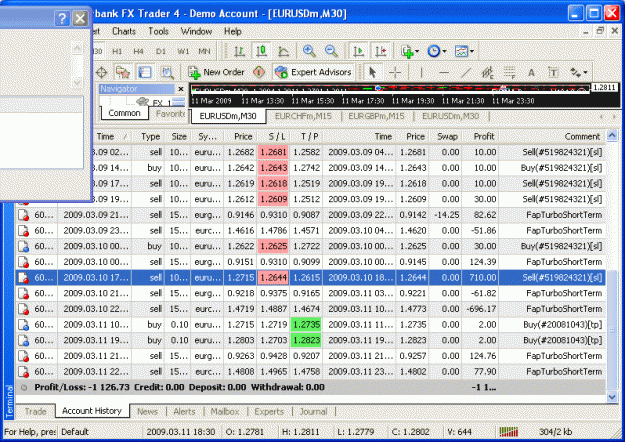625x442 pixels.
Task: Open the Strategy Tester magnifier icon
Action: (167, 72)
